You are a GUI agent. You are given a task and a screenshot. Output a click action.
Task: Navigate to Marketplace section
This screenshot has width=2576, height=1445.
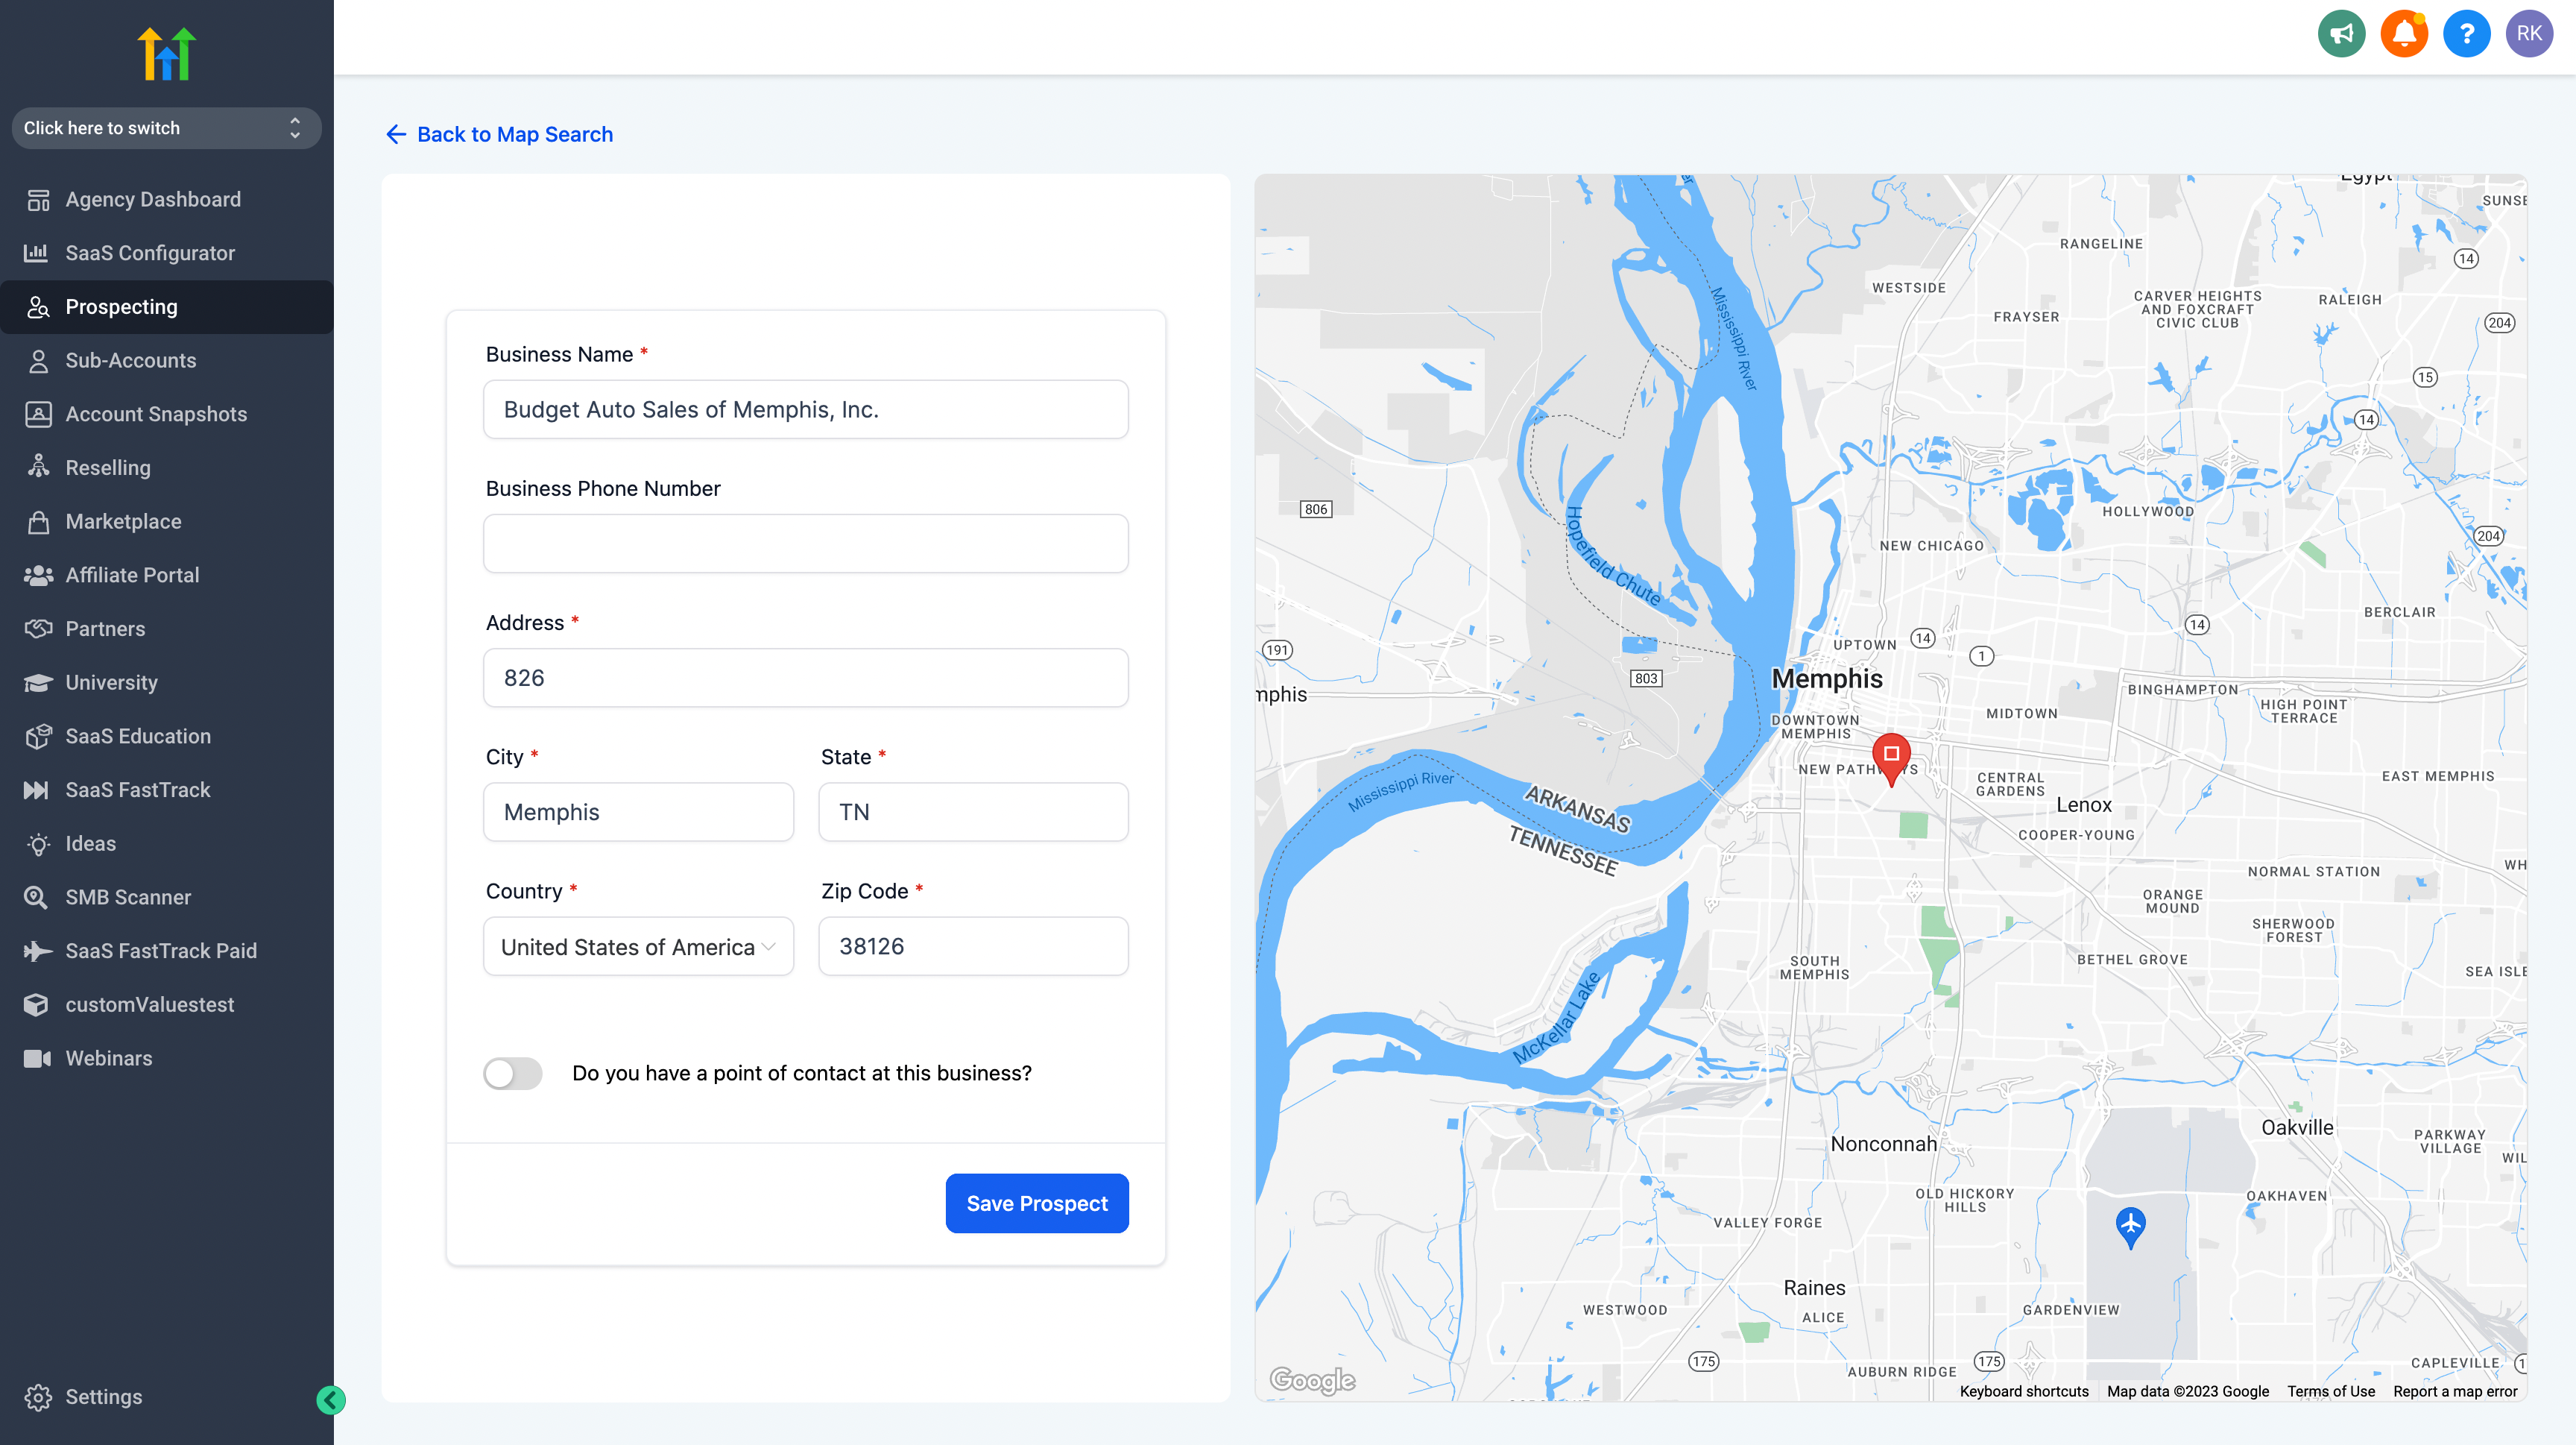click(x=124, y=520)
